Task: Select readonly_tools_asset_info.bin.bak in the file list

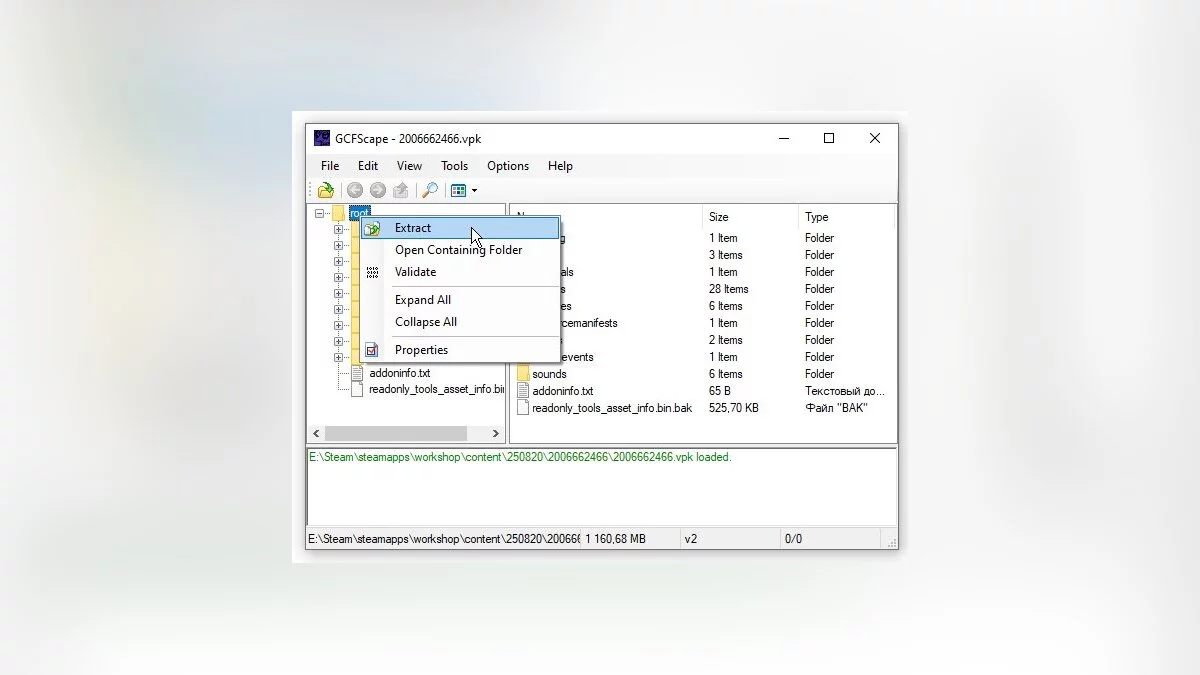Action: [612, 408]
